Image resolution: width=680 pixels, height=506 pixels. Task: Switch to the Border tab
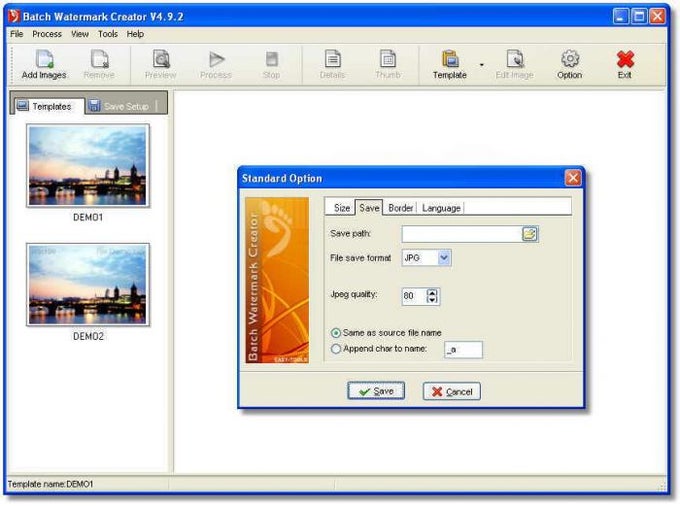point(400,208)
